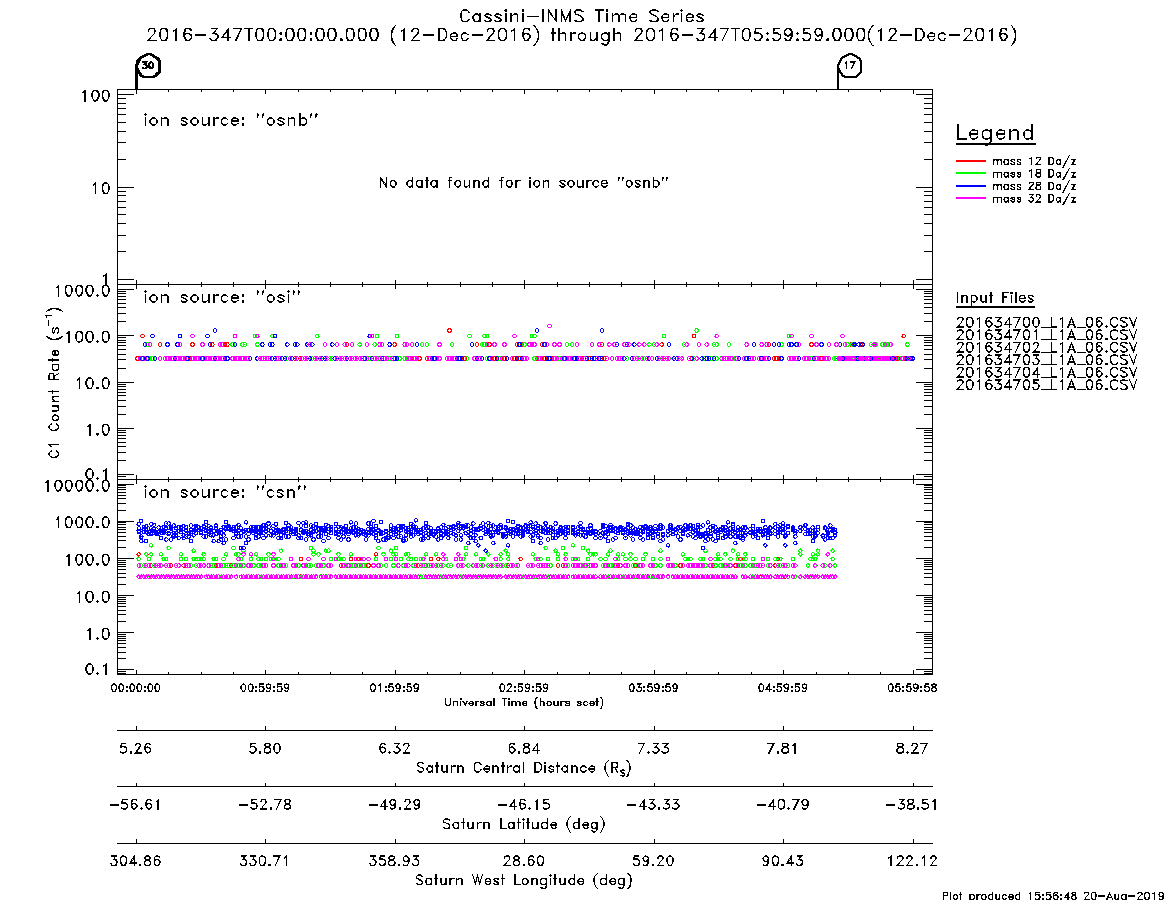
Task: Click the distance value 6.84
Action: pos(524,748)
